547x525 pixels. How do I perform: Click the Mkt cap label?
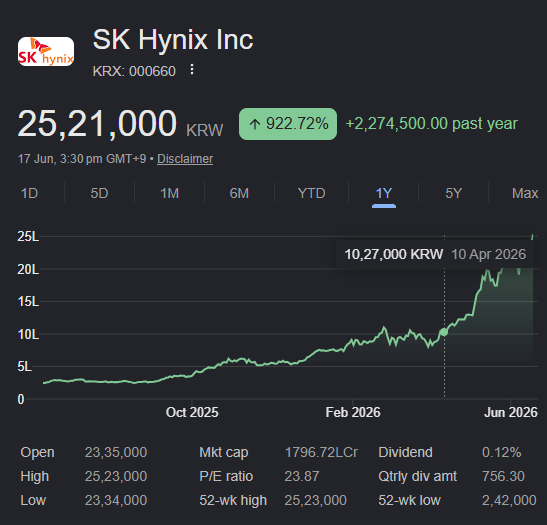point(224,452)
